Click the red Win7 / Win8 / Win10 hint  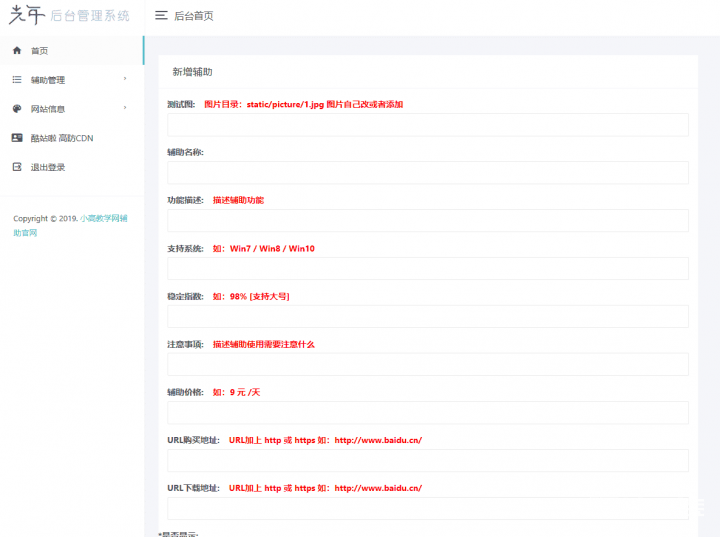264,249
